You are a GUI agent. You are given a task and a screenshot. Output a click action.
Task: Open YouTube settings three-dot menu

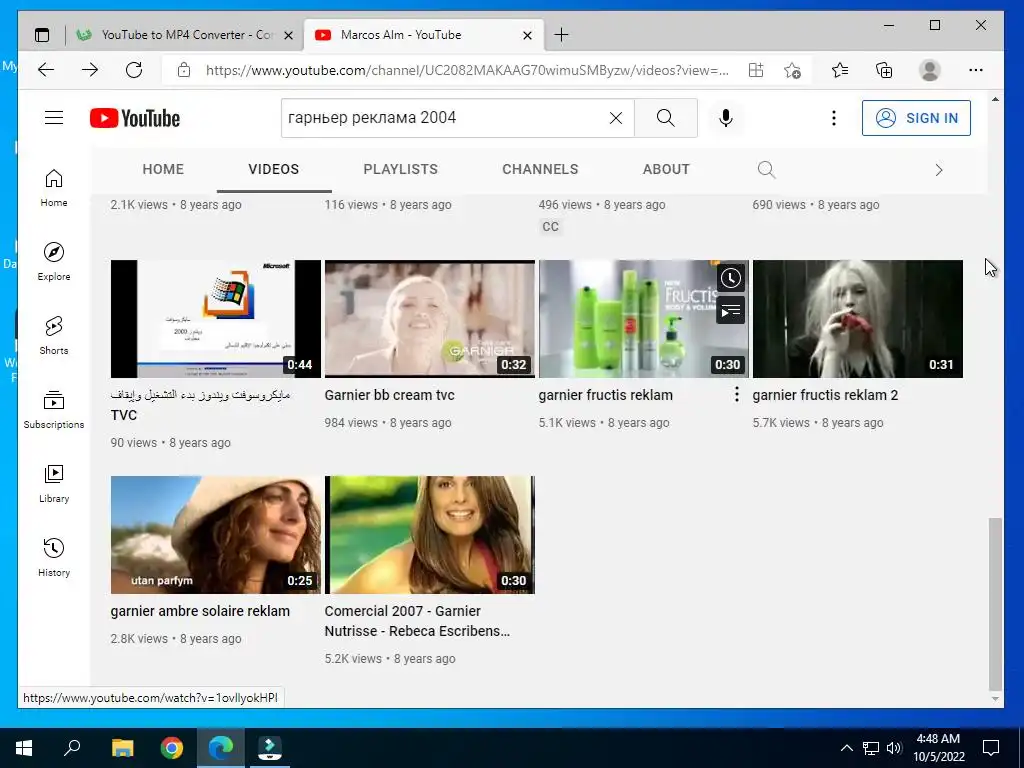[833, 118]
